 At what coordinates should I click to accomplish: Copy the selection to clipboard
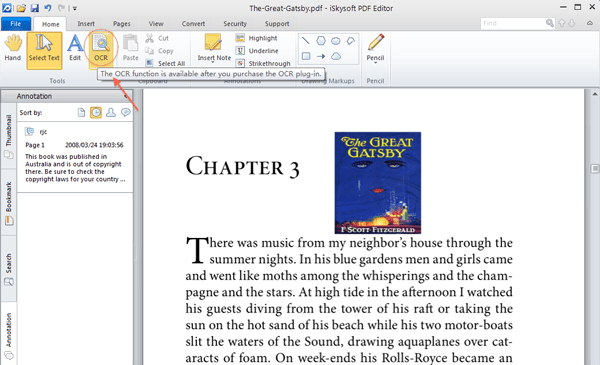(160, 51)
